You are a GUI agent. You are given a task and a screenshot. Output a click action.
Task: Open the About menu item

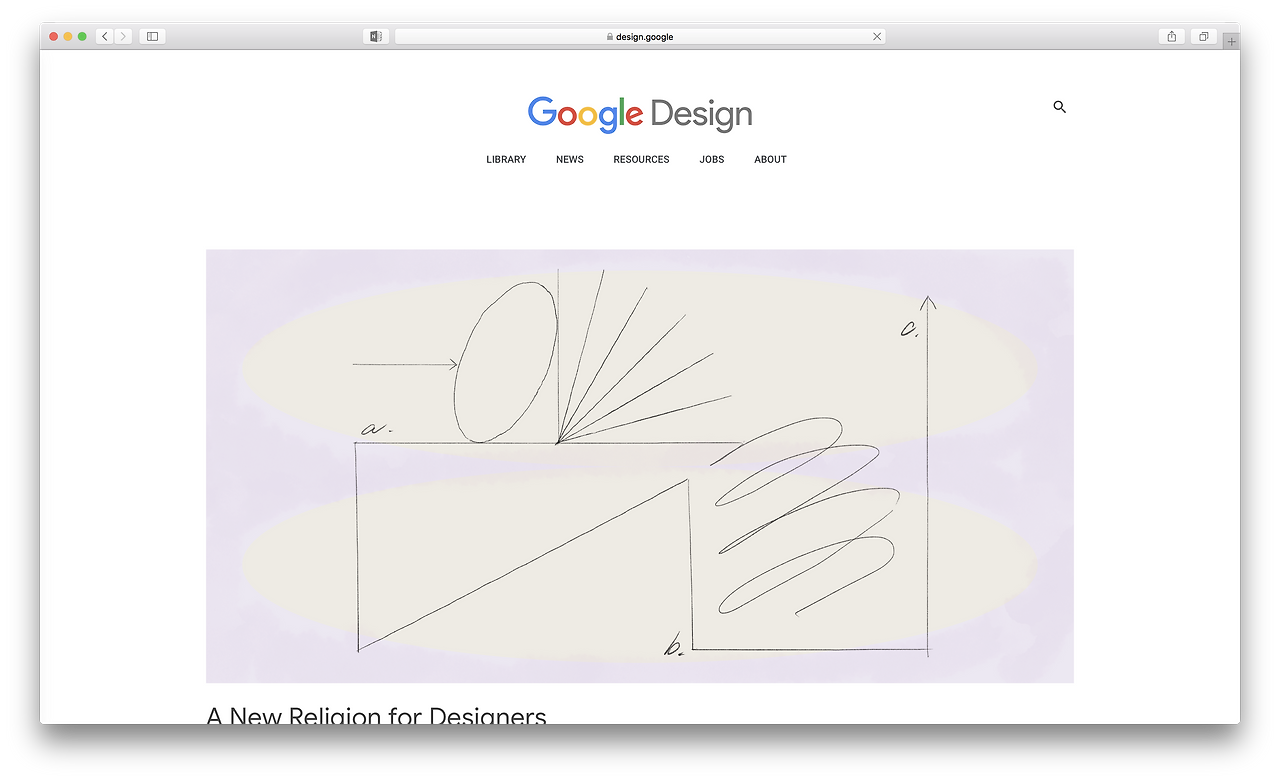770,159
